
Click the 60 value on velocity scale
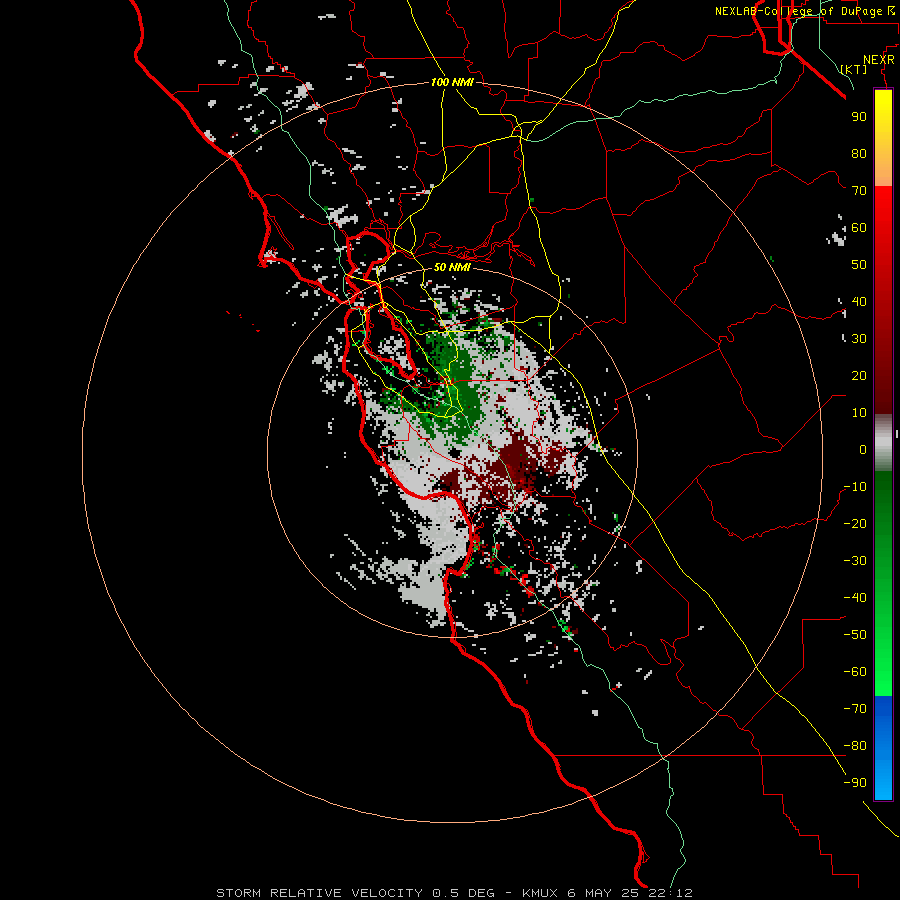coord(859,227)
